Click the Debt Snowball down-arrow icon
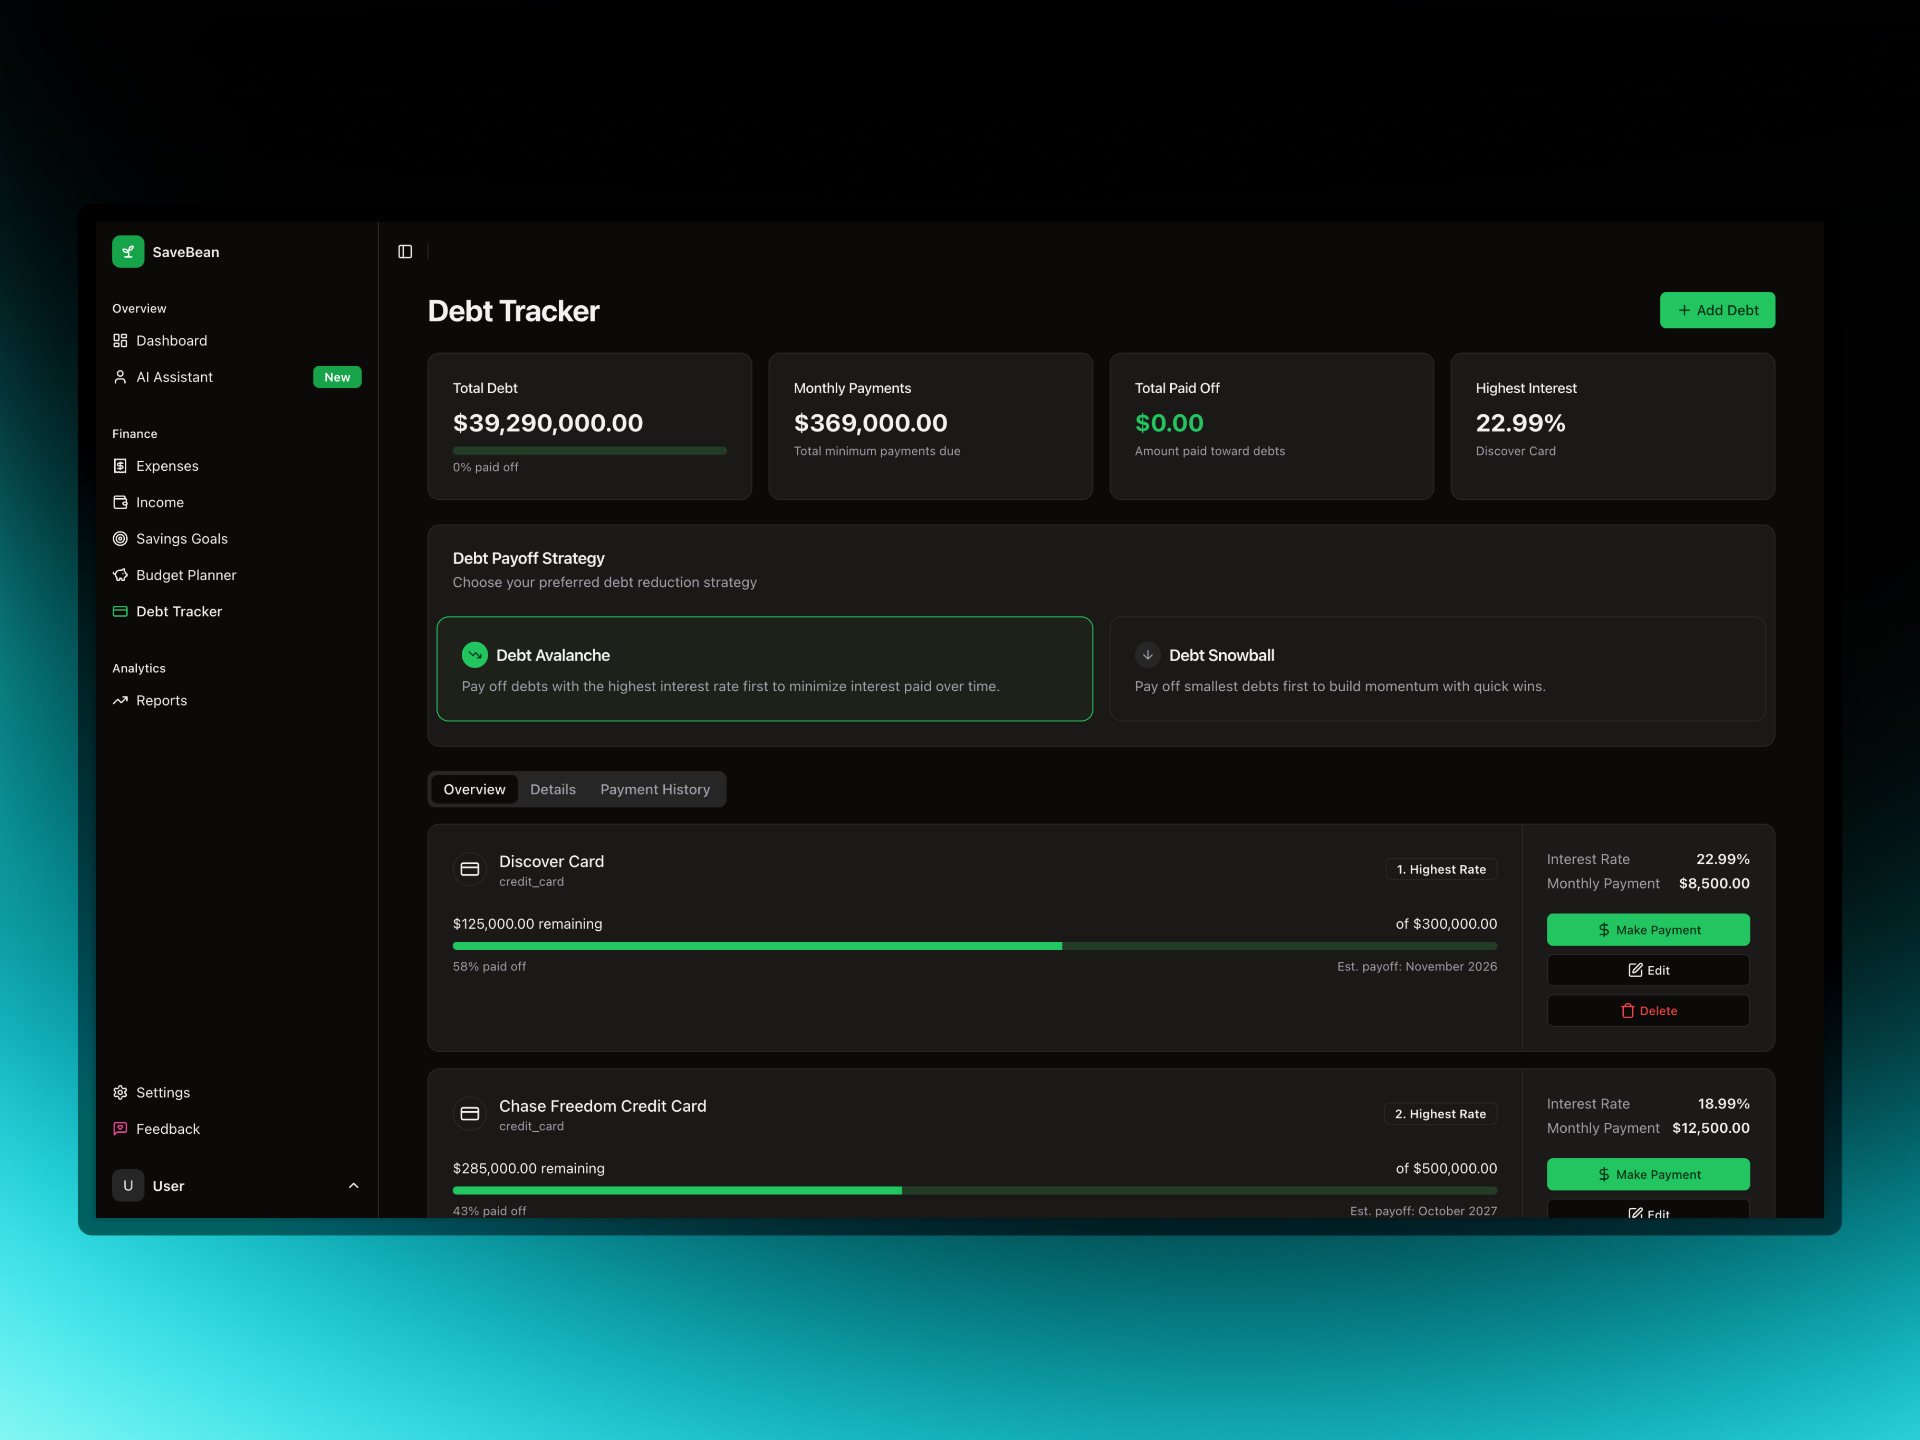This screenshot has width=1920, height=1440. click(x=1148, y=655)
